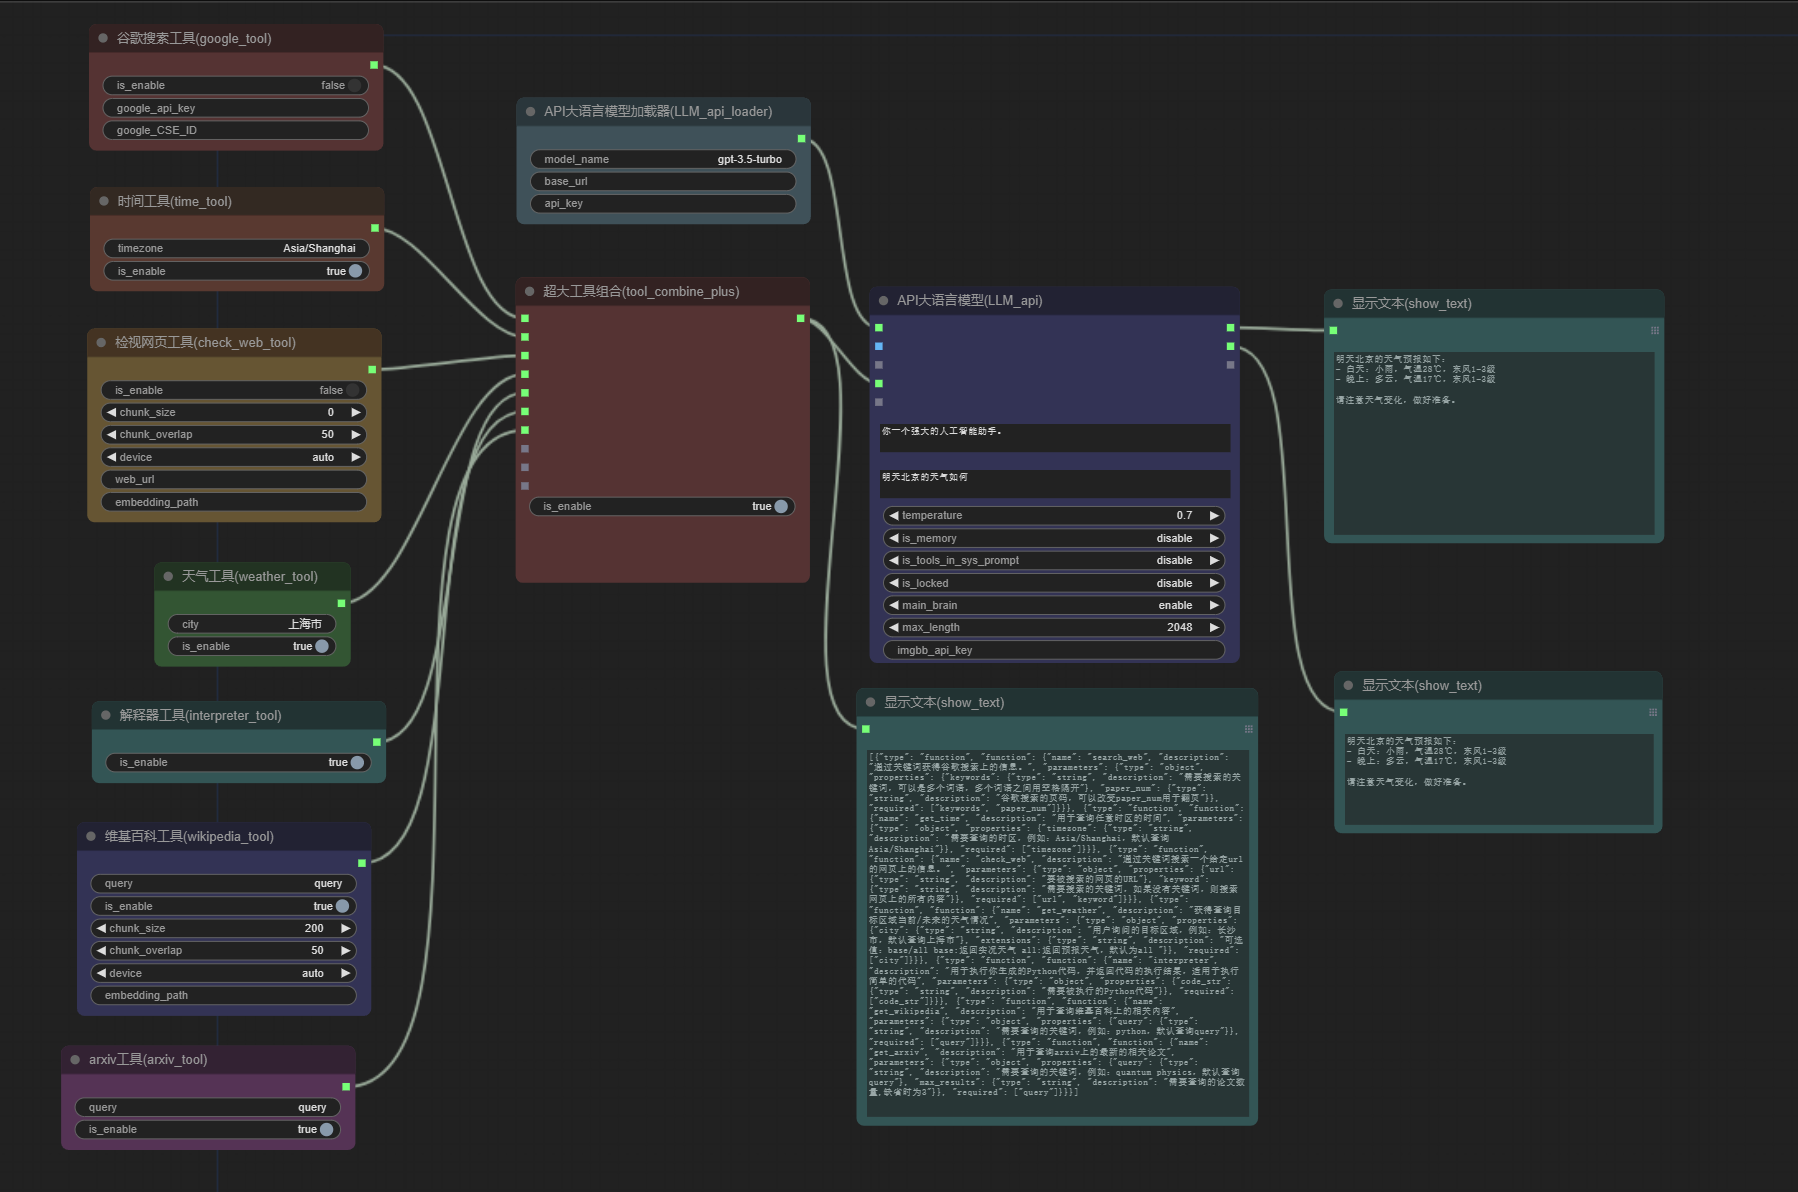Click resize grip icon of bottom-center show_text node
The width and height of the screenshot is (1798, 1192).
[1248, 729]
